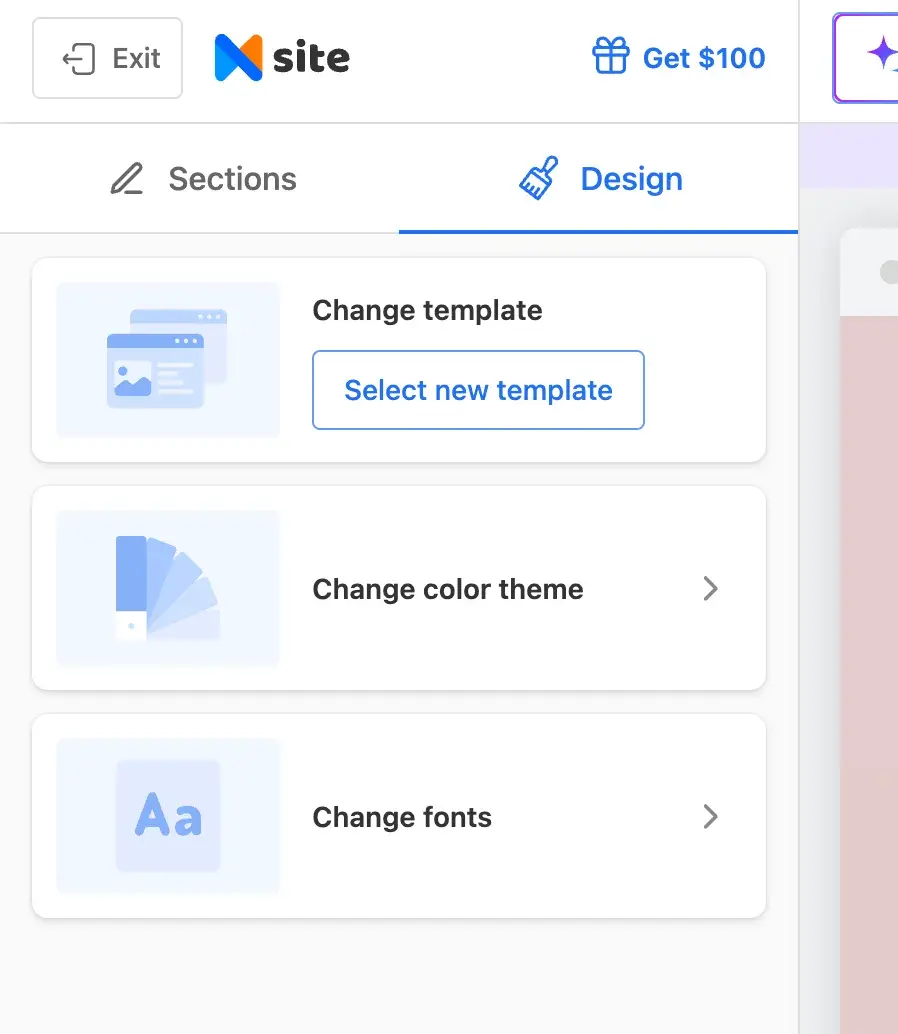Click the Aa fonts illustration
The width and height of the screenshot is (898, 1034).
coord(167,816)
